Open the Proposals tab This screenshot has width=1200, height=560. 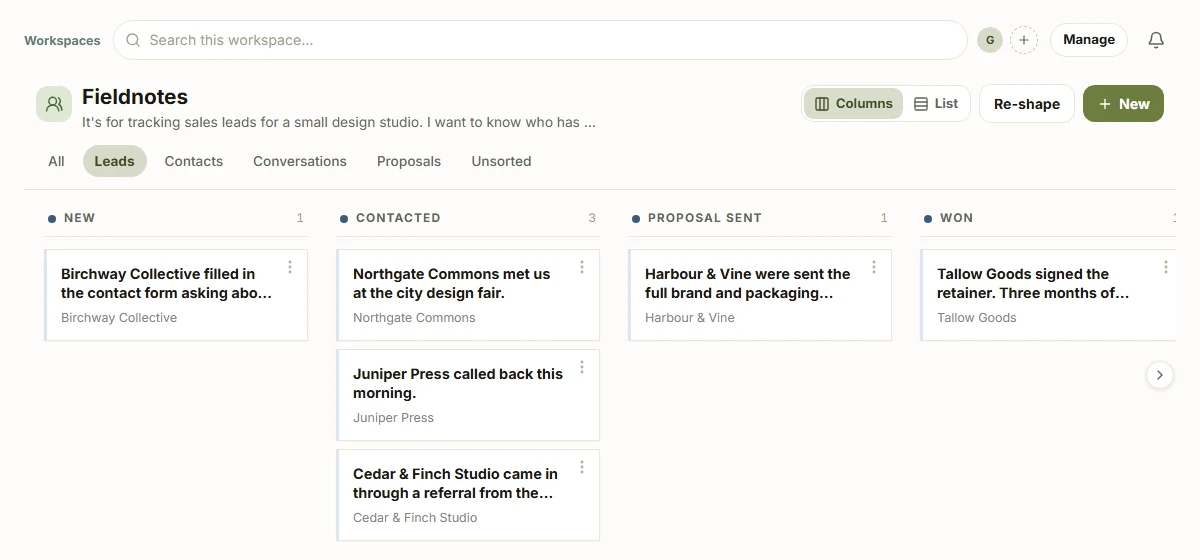[x=409, y=161]
